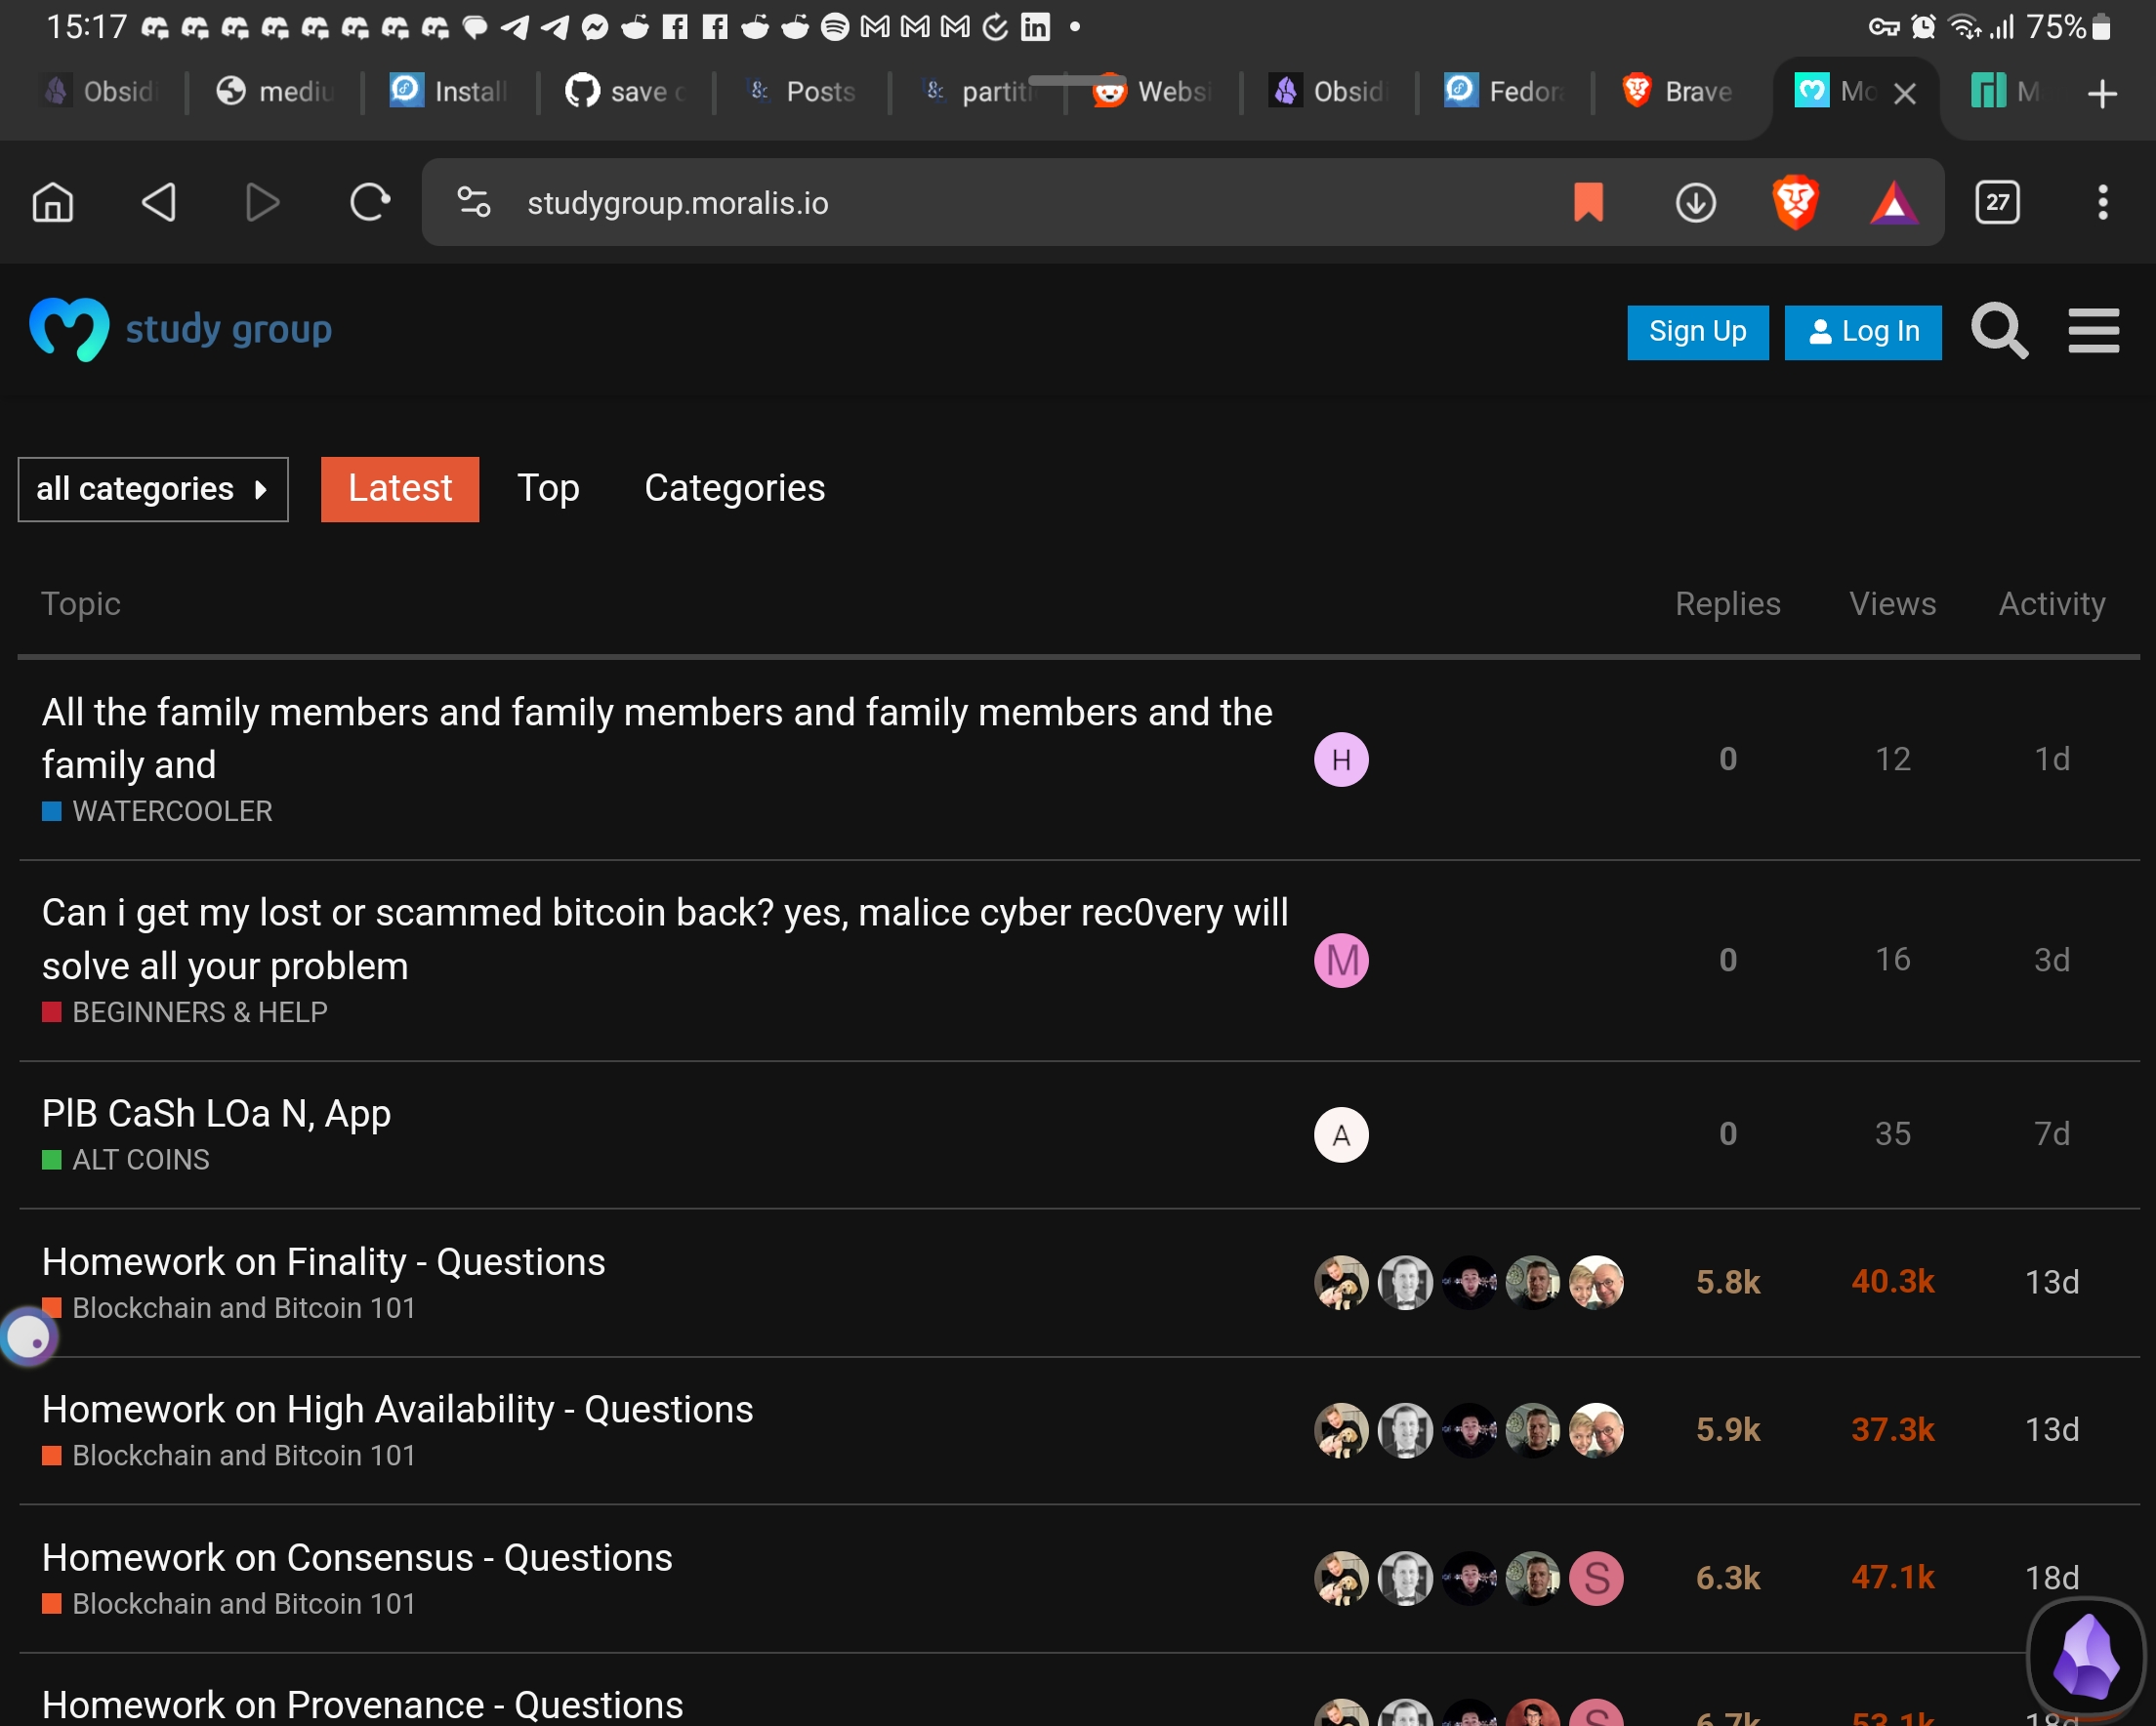
Task: Sort topics by Views column header
Action: coord(1892,604)
